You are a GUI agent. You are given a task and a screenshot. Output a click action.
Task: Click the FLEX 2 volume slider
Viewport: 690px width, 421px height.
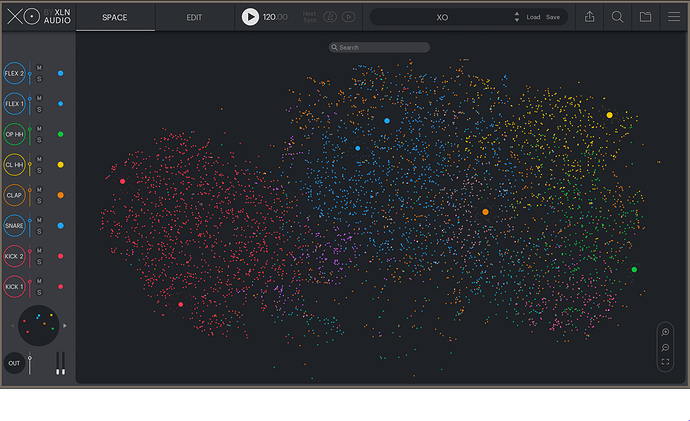pyautogui.click(x=29, y=73)
